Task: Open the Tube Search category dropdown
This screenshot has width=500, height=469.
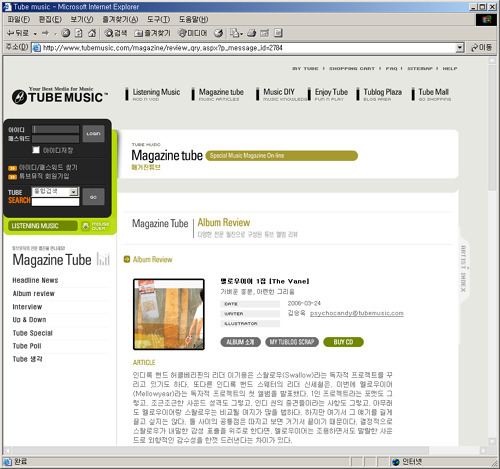Action: (x=73, y=192)
